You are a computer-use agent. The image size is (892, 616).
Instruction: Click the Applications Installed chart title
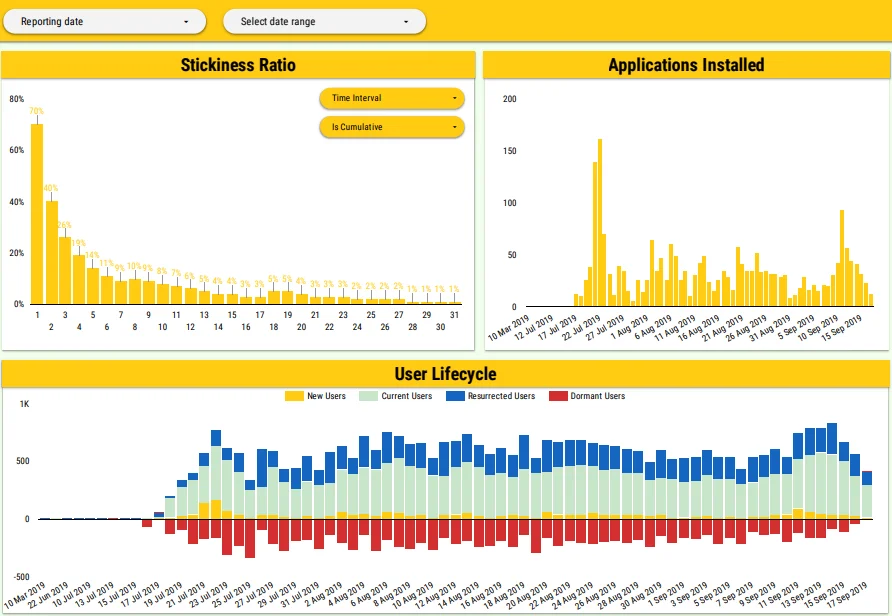(686, 65)
